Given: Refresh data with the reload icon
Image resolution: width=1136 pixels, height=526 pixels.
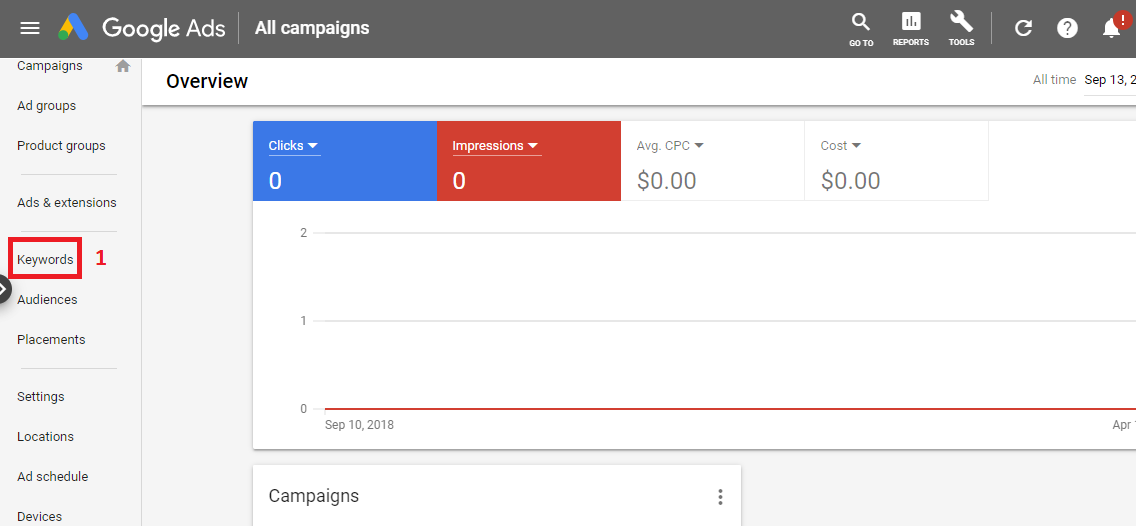Looking at the screenshot, I should [1023, 28].
